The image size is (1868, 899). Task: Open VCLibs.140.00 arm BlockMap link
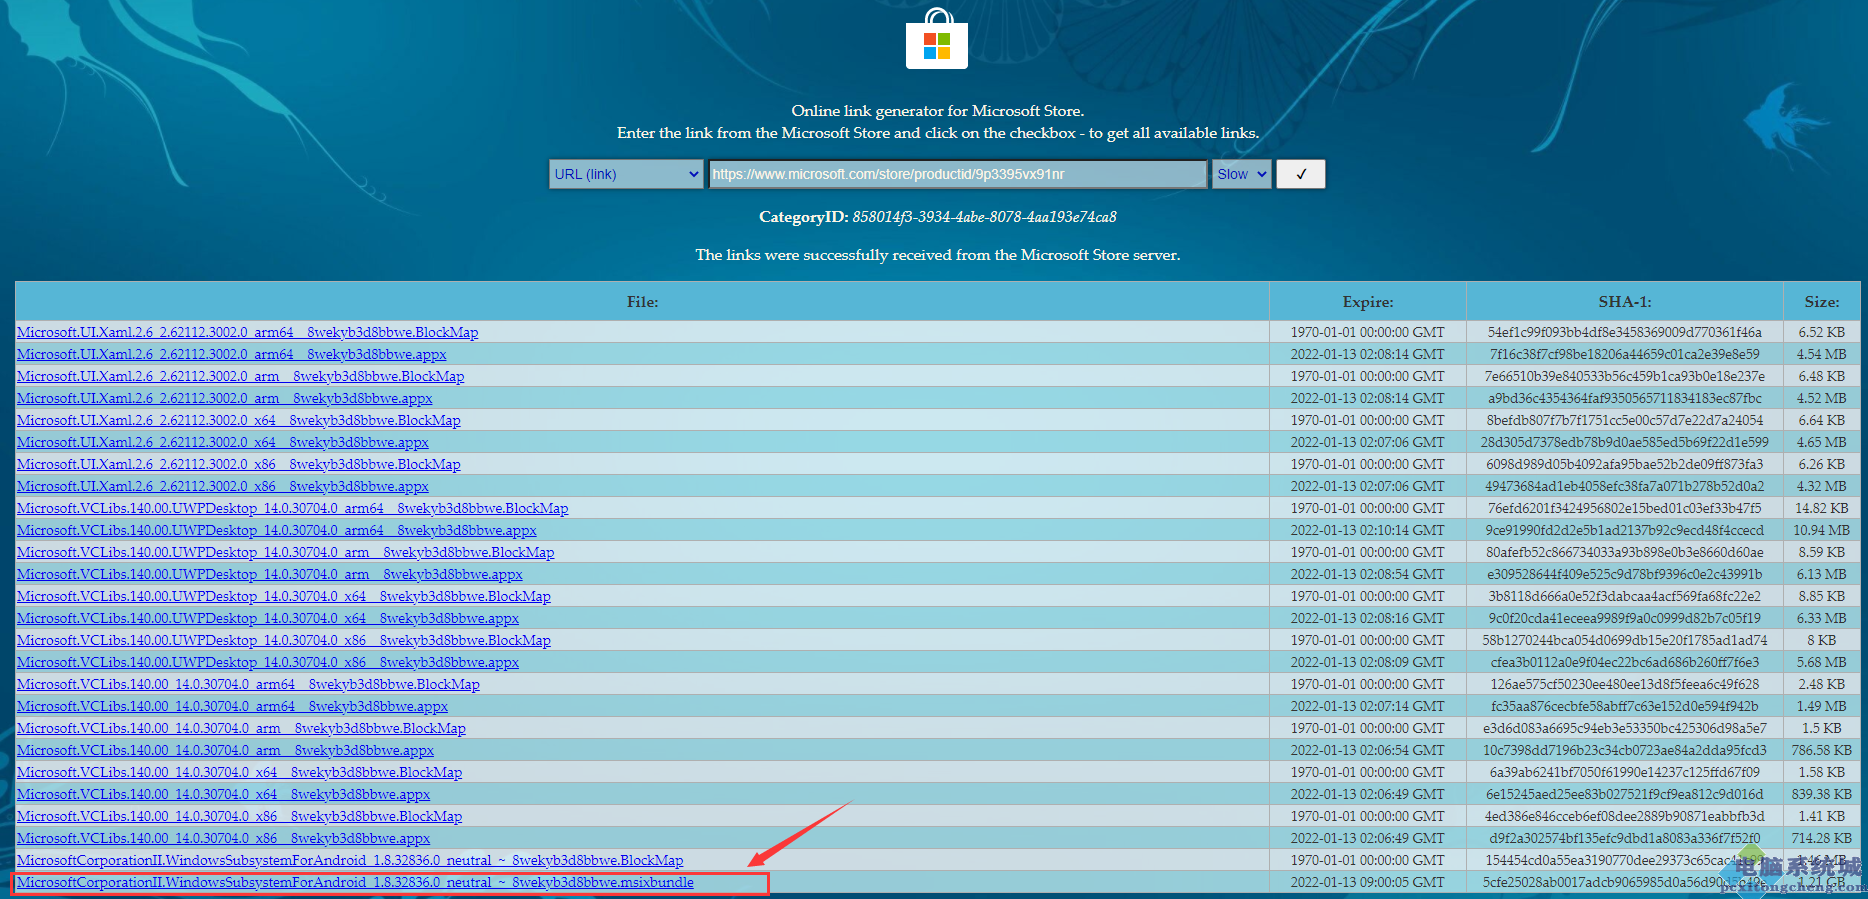tap(241, 728)
